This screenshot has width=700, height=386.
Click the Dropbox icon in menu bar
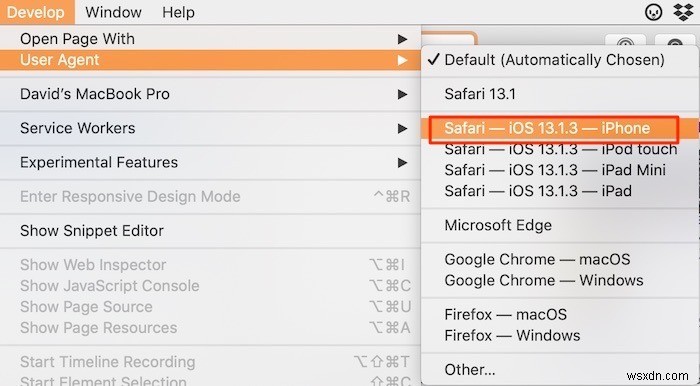[x=683, y=12]
